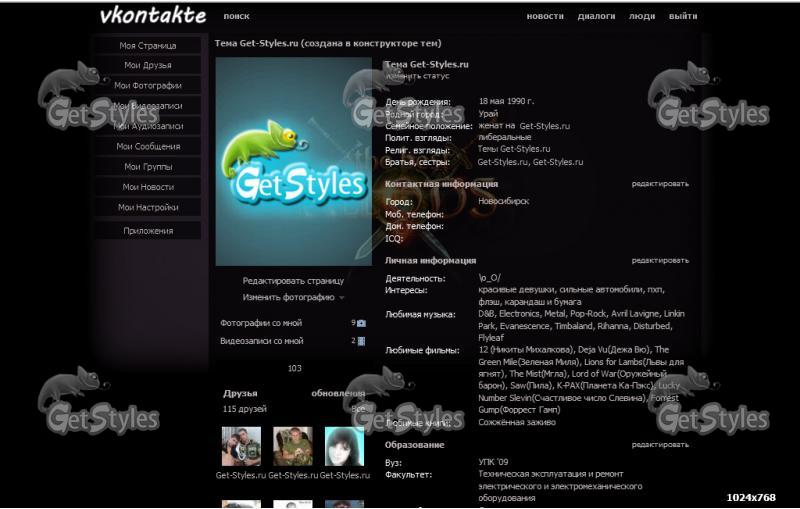
Task: Expand the Изменить фотографию dropdown arrow
Action: (x=342, y=297)
